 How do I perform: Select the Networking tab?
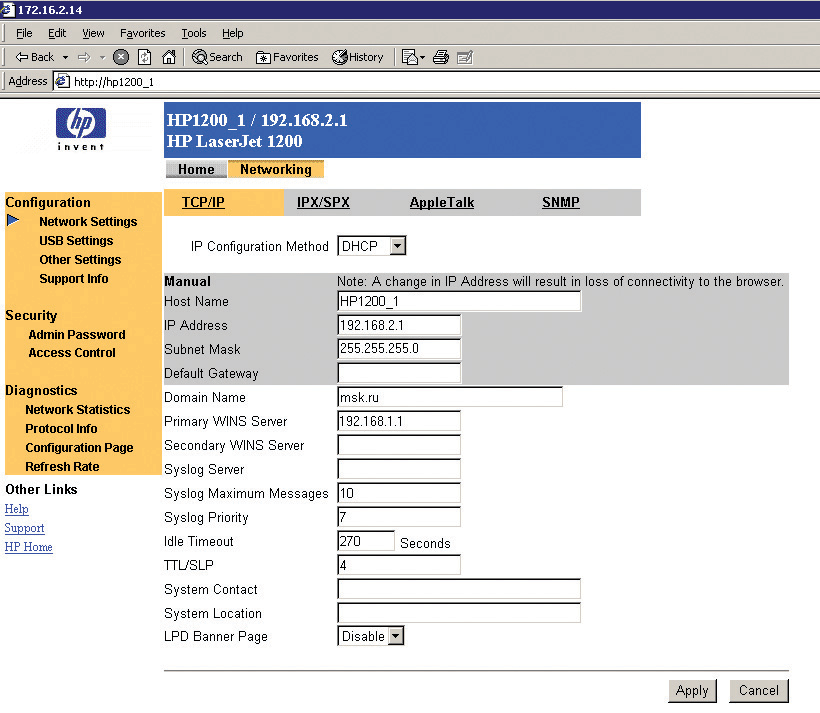click(276, 169)
